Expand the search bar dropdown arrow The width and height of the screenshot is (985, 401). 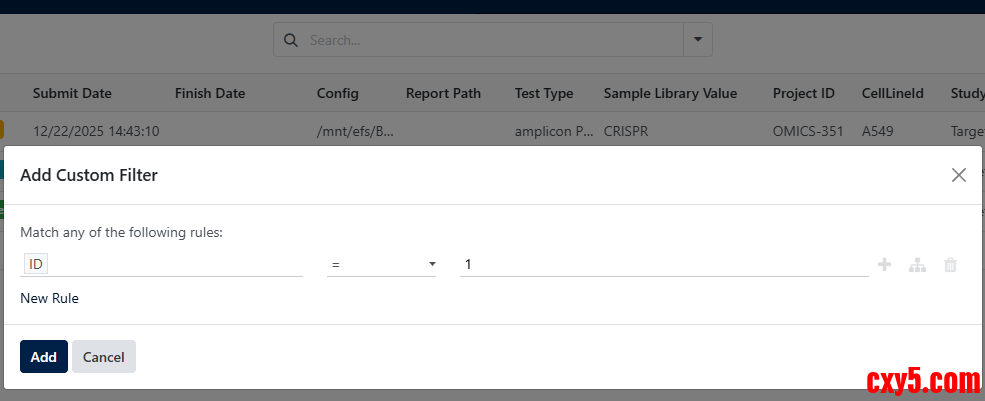[x=697, y=41]
